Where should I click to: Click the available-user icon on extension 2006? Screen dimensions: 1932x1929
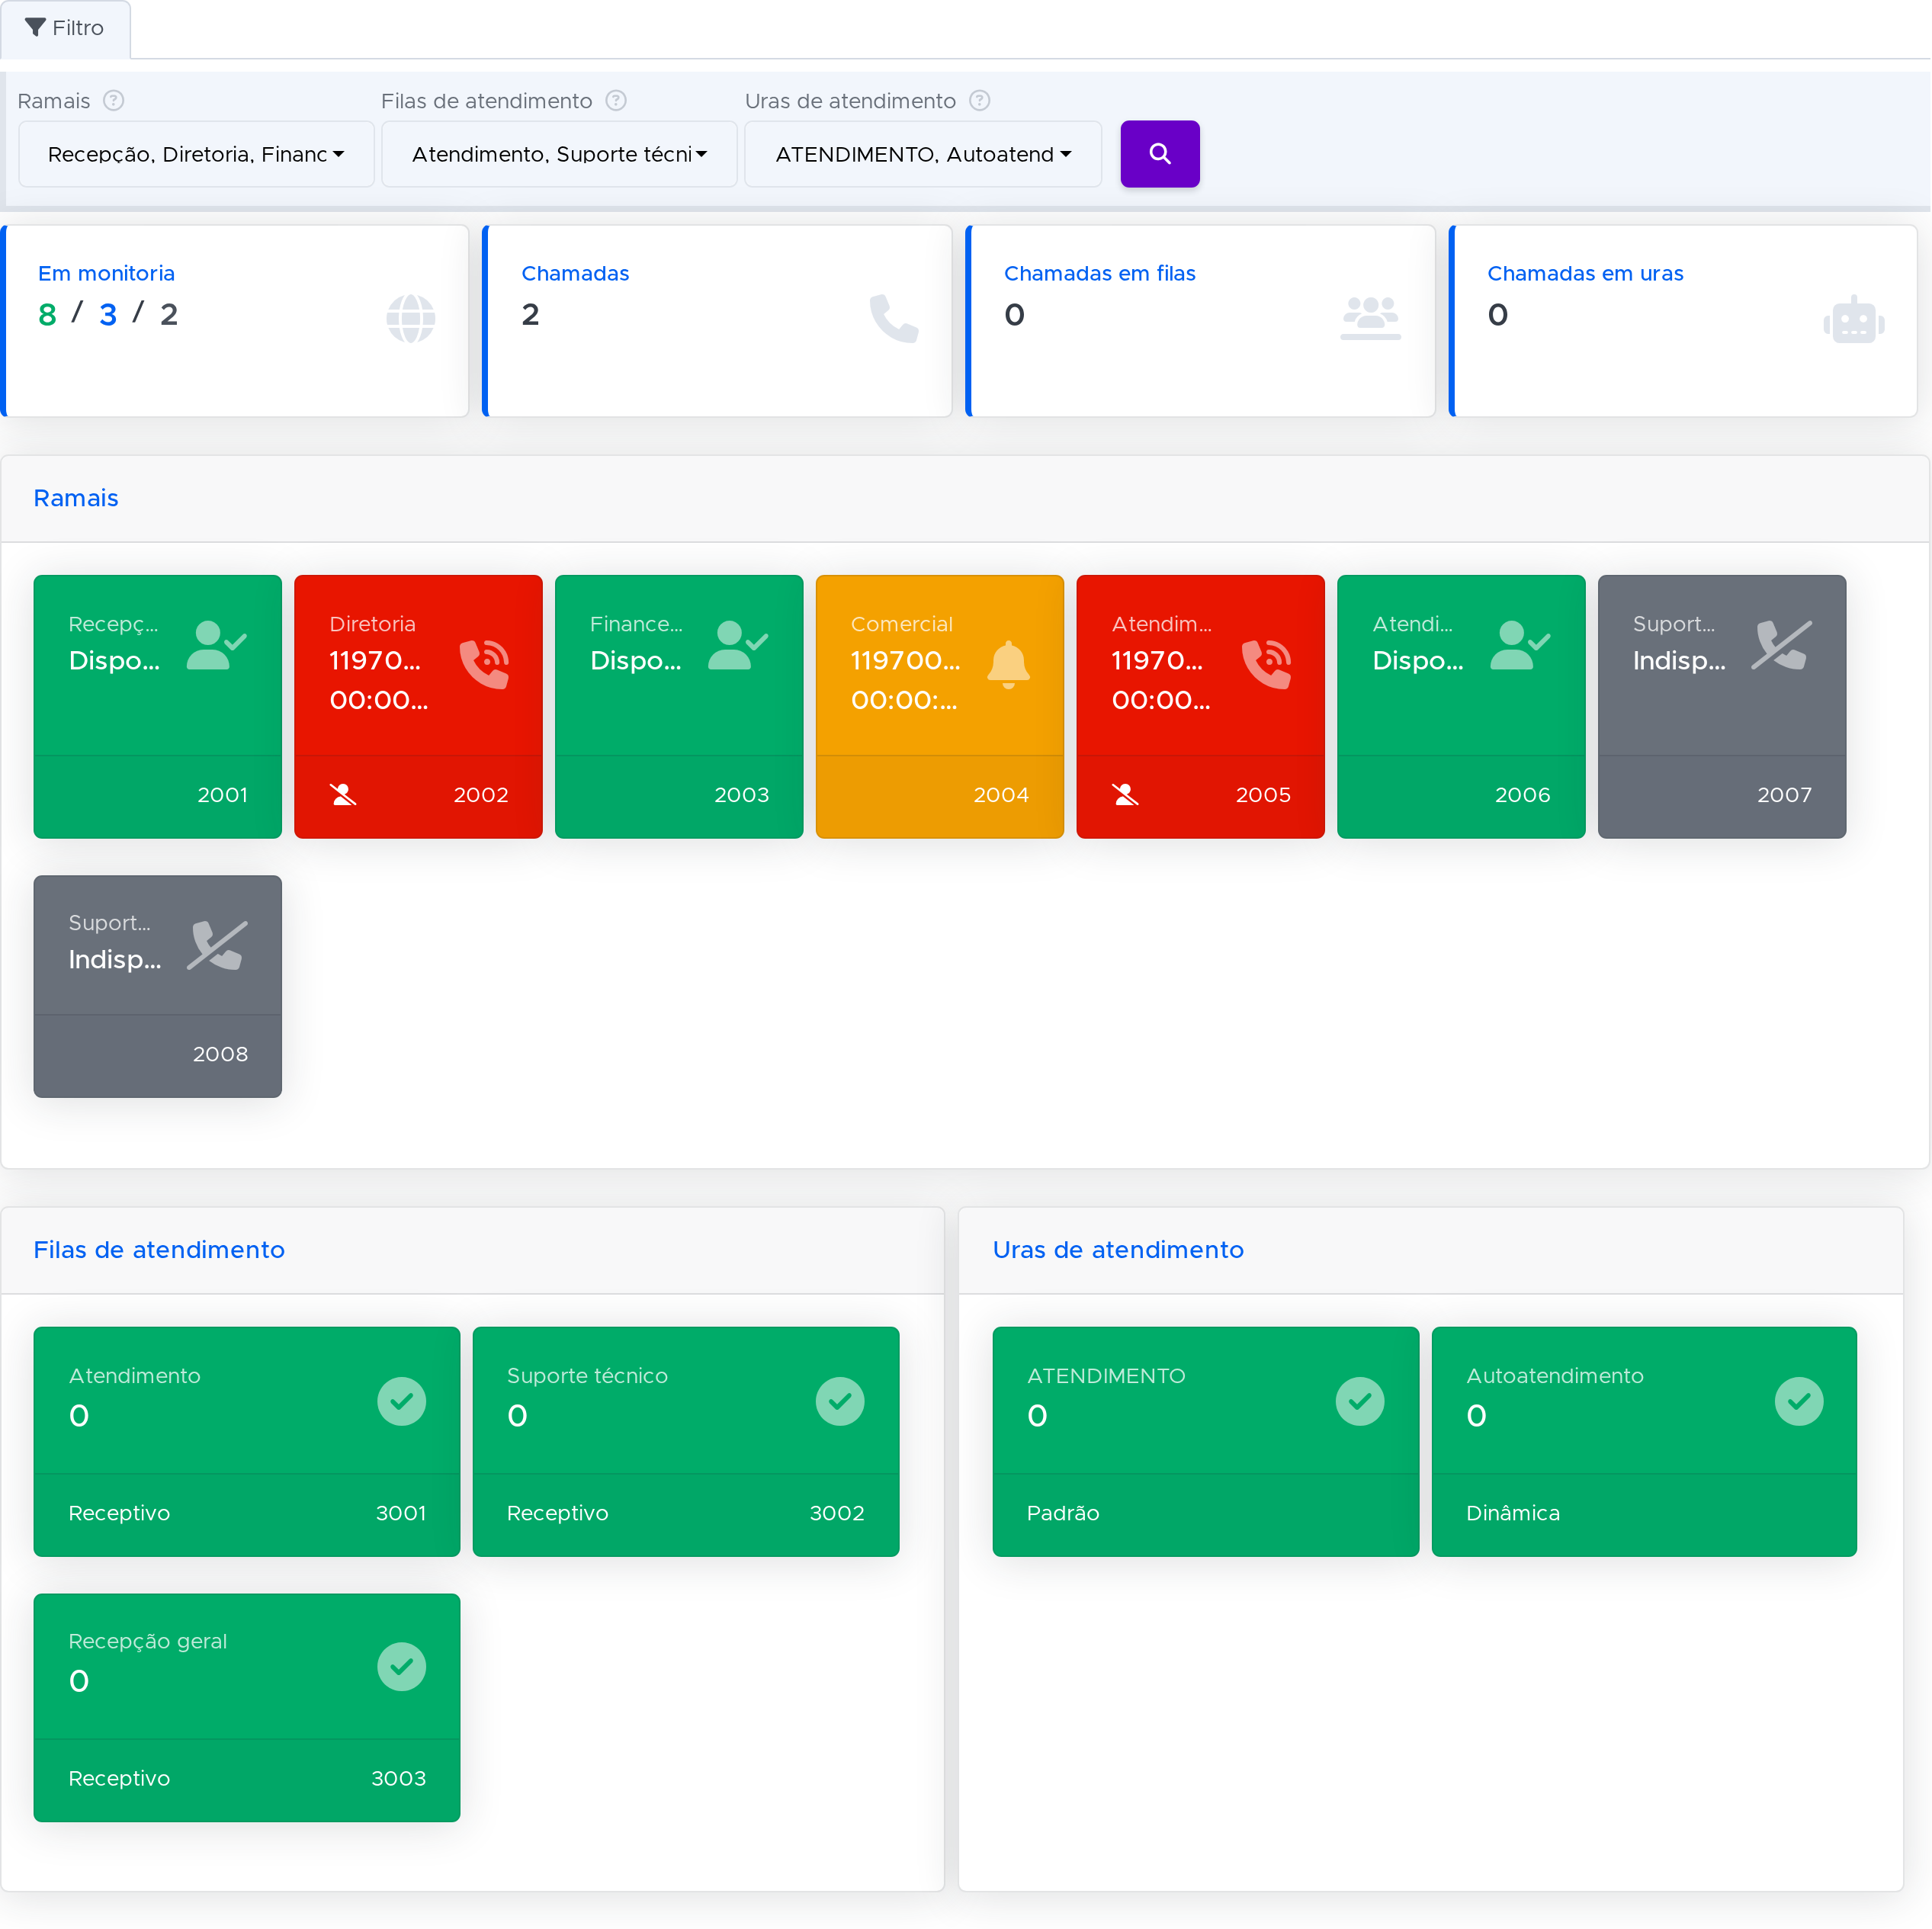(x=1520, y=645)
